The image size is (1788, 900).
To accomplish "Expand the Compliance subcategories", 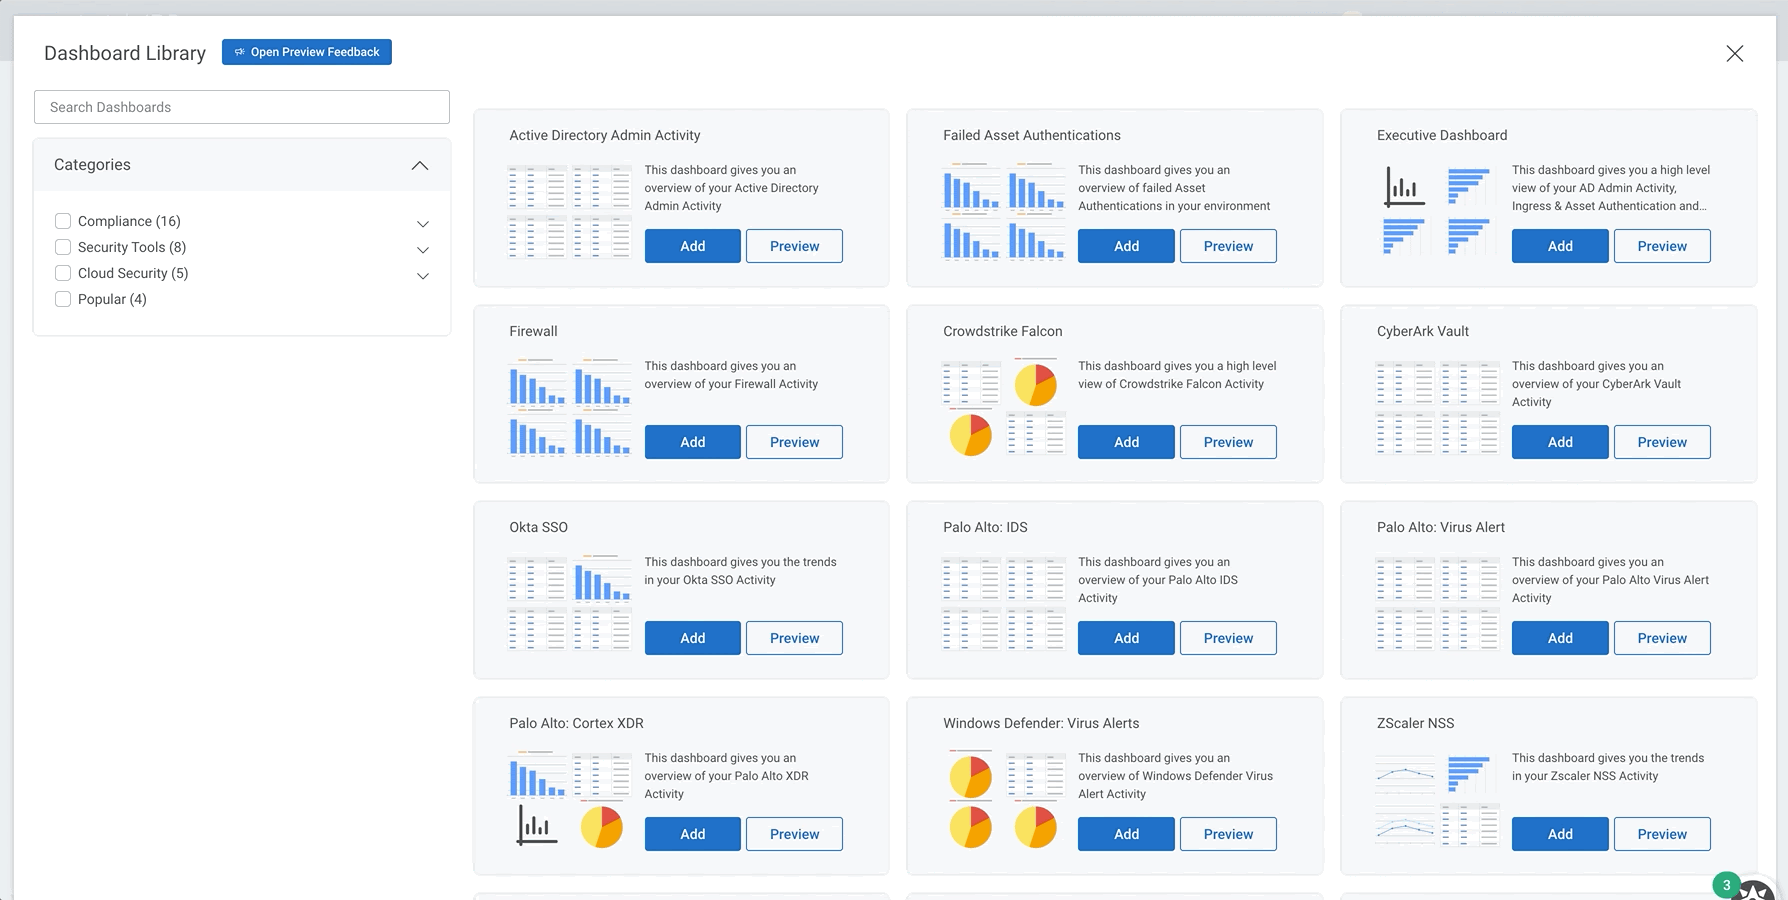I will click(x=423, y=223).
